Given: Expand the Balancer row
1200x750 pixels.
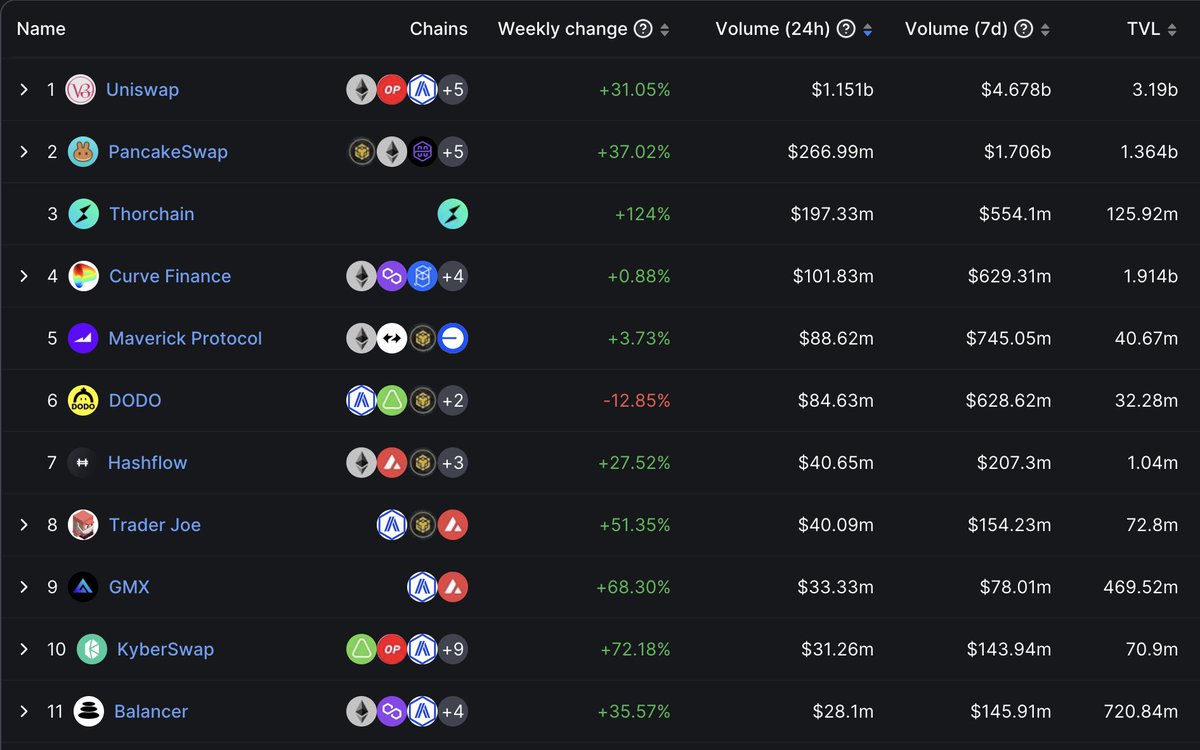Looking at the screenshot, I should click(24, 712).
